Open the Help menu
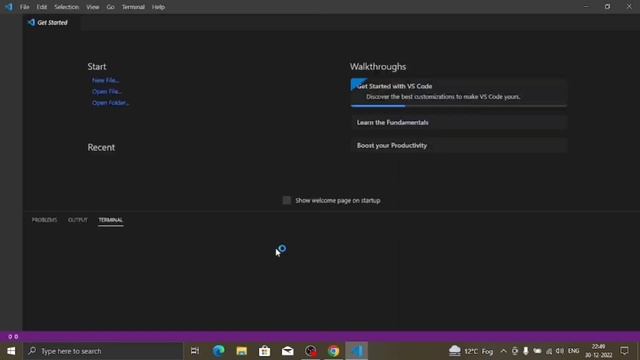The width and height of the screenshot is (640, 360). tap(158, 7)
